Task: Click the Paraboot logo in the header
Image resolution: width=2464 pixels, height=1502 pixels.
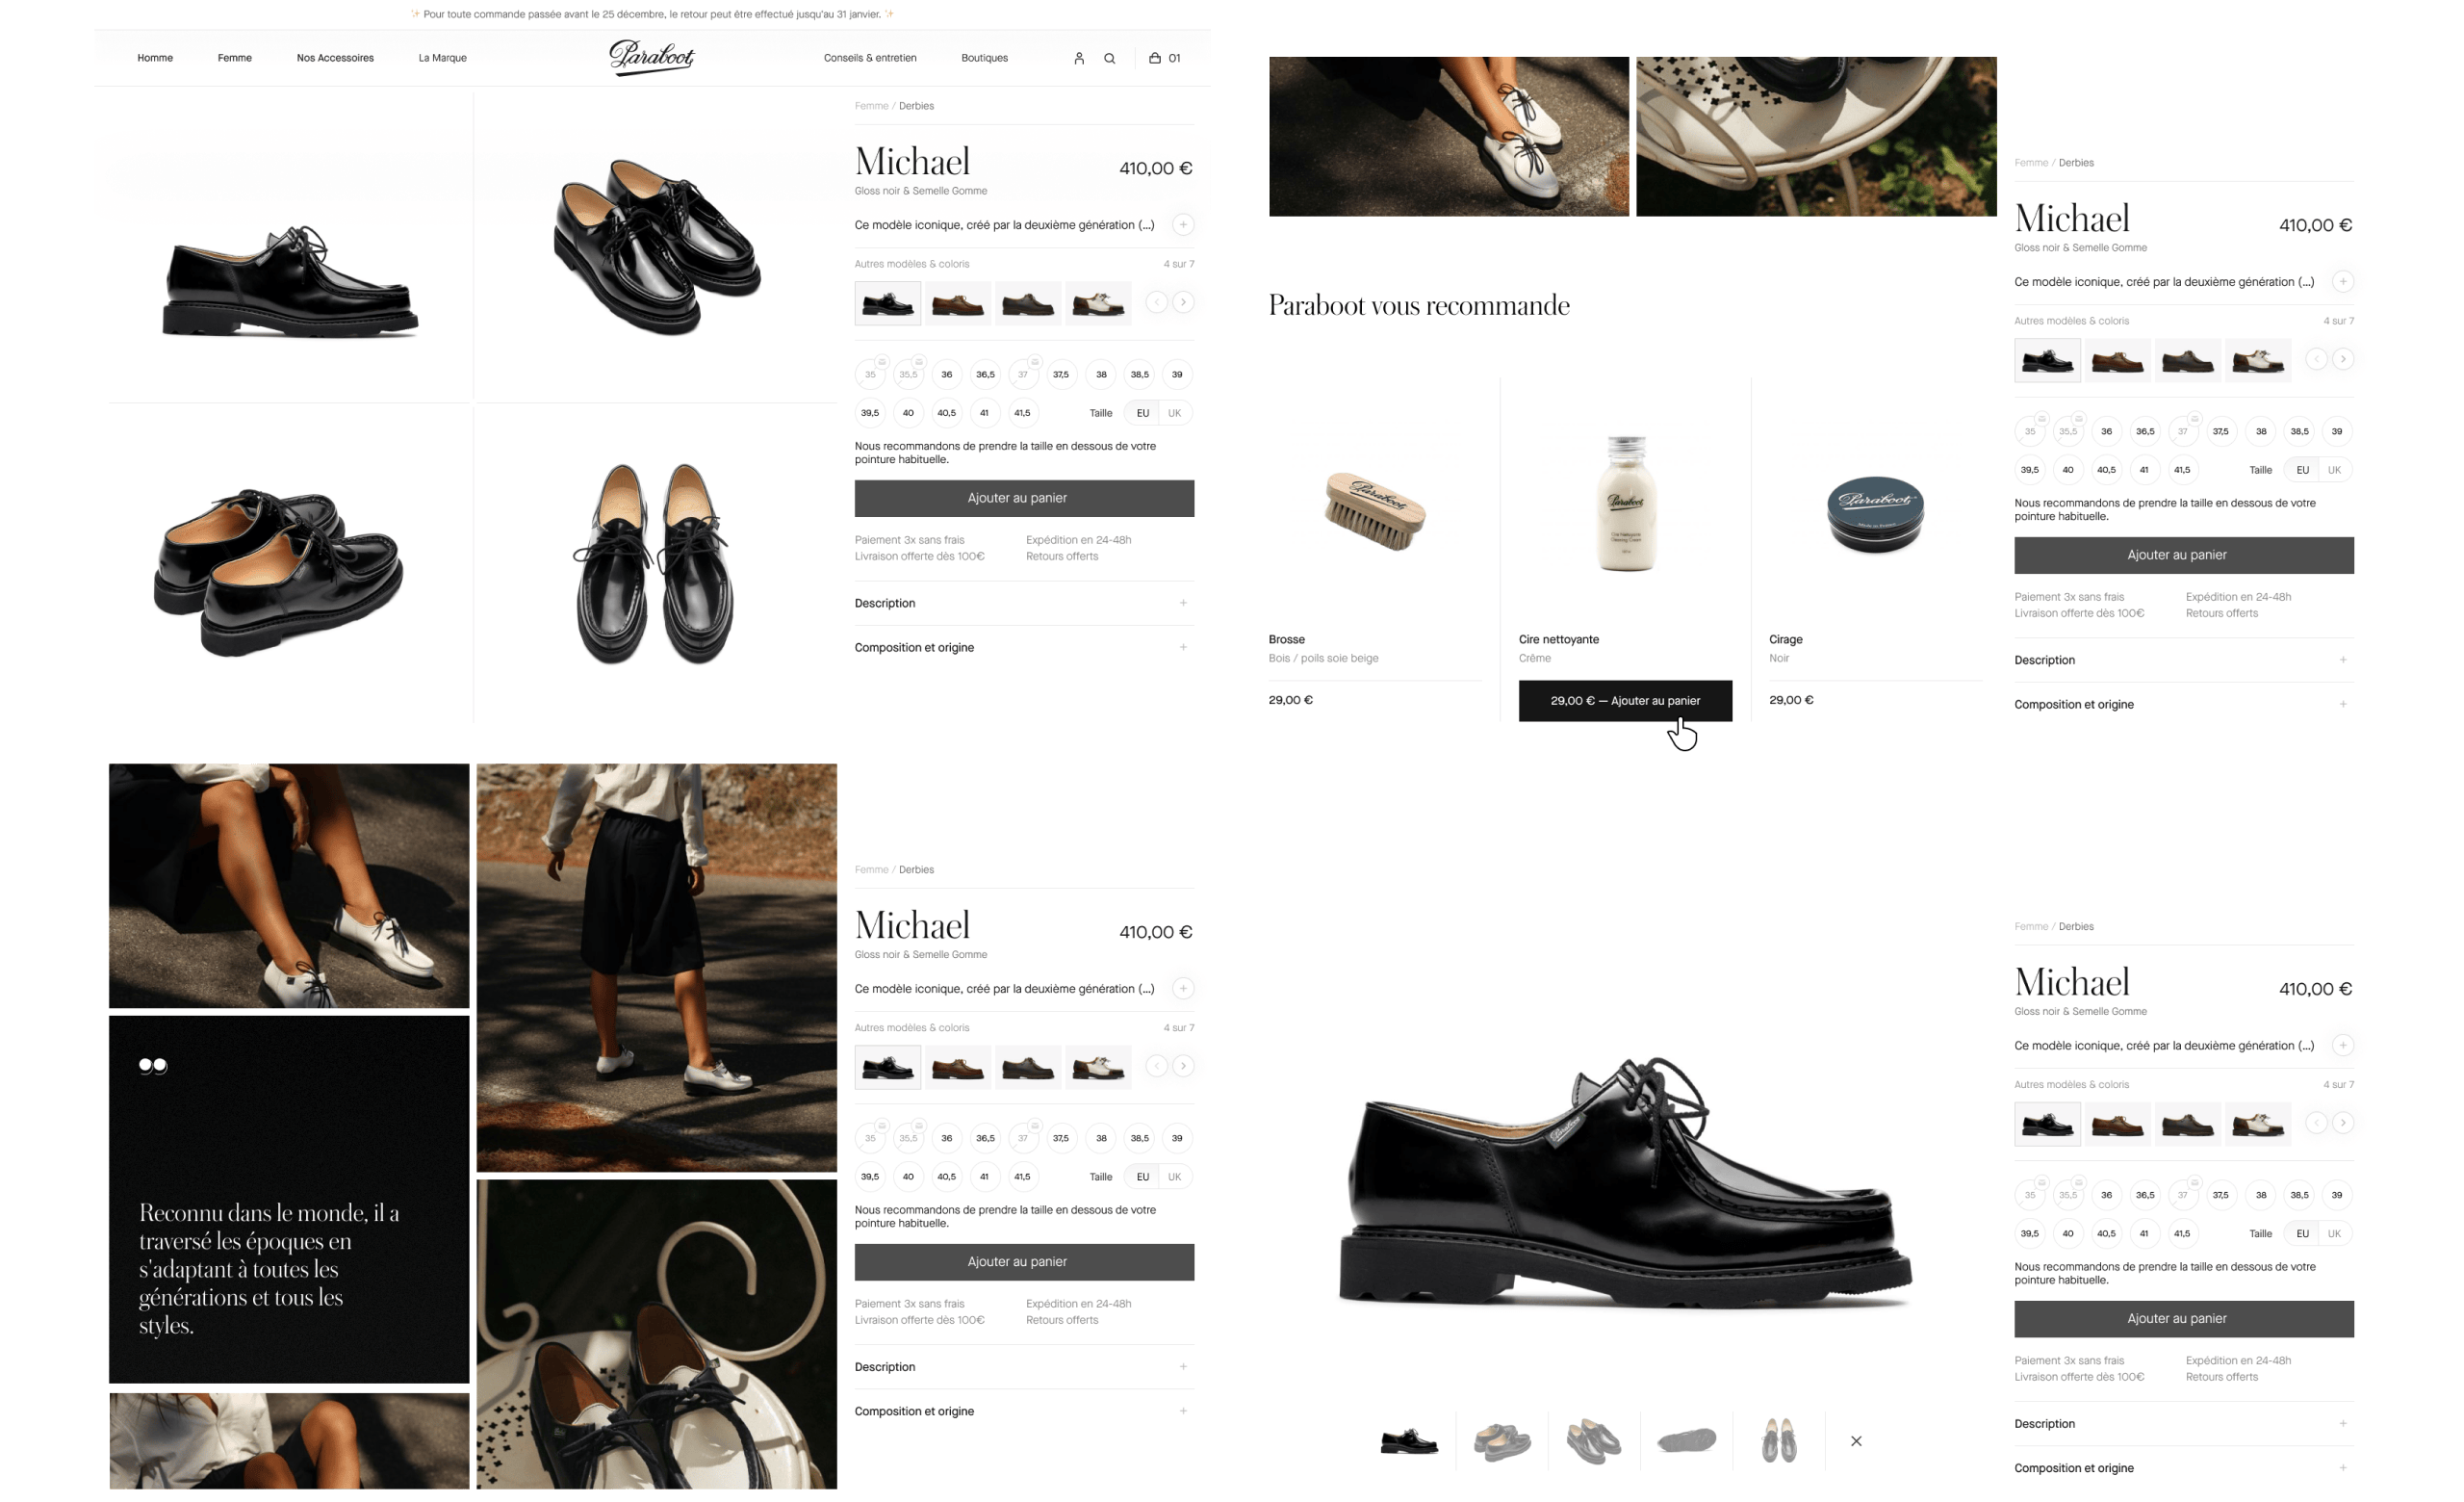Action: pyautogui.click(x=651, y=57)
